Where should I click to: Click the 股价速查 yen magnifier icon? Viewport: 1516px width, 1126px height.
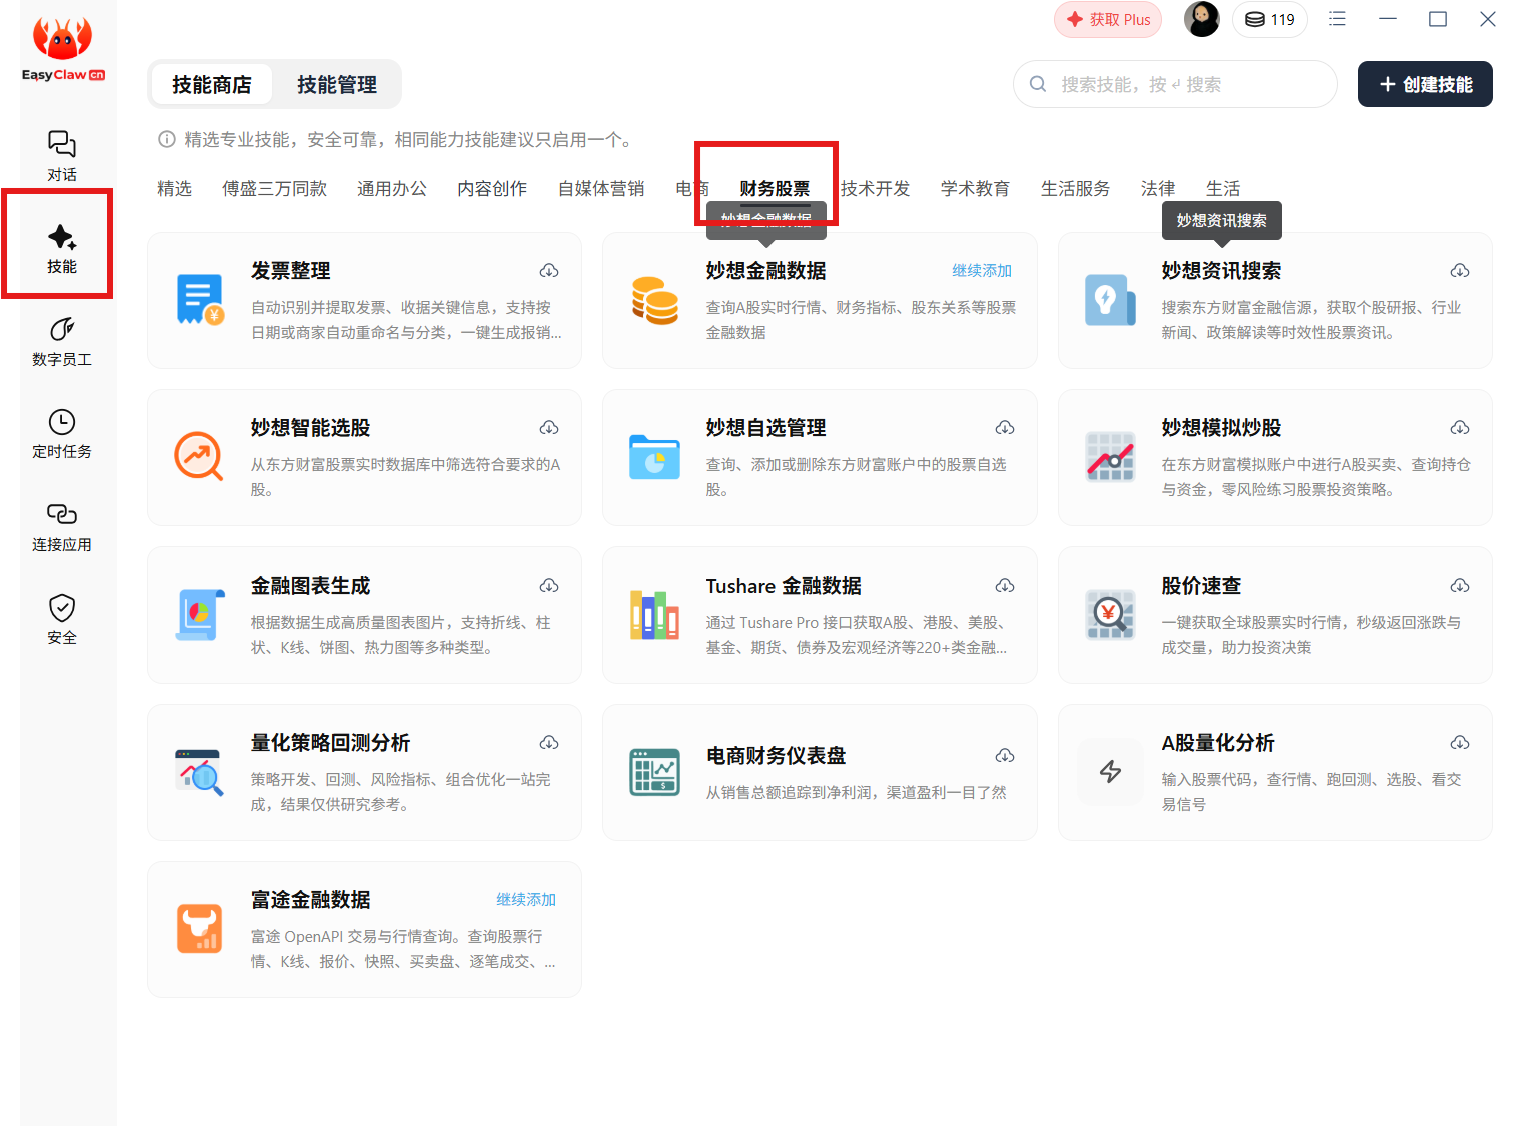(x=1110, y=615)
